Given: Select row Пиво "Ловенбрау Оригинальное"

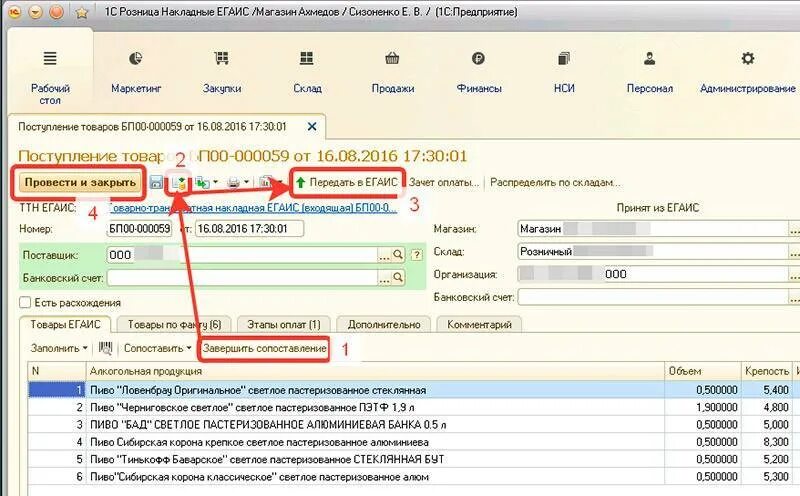Looking at the screenshot, I should [x=413, y=390].
